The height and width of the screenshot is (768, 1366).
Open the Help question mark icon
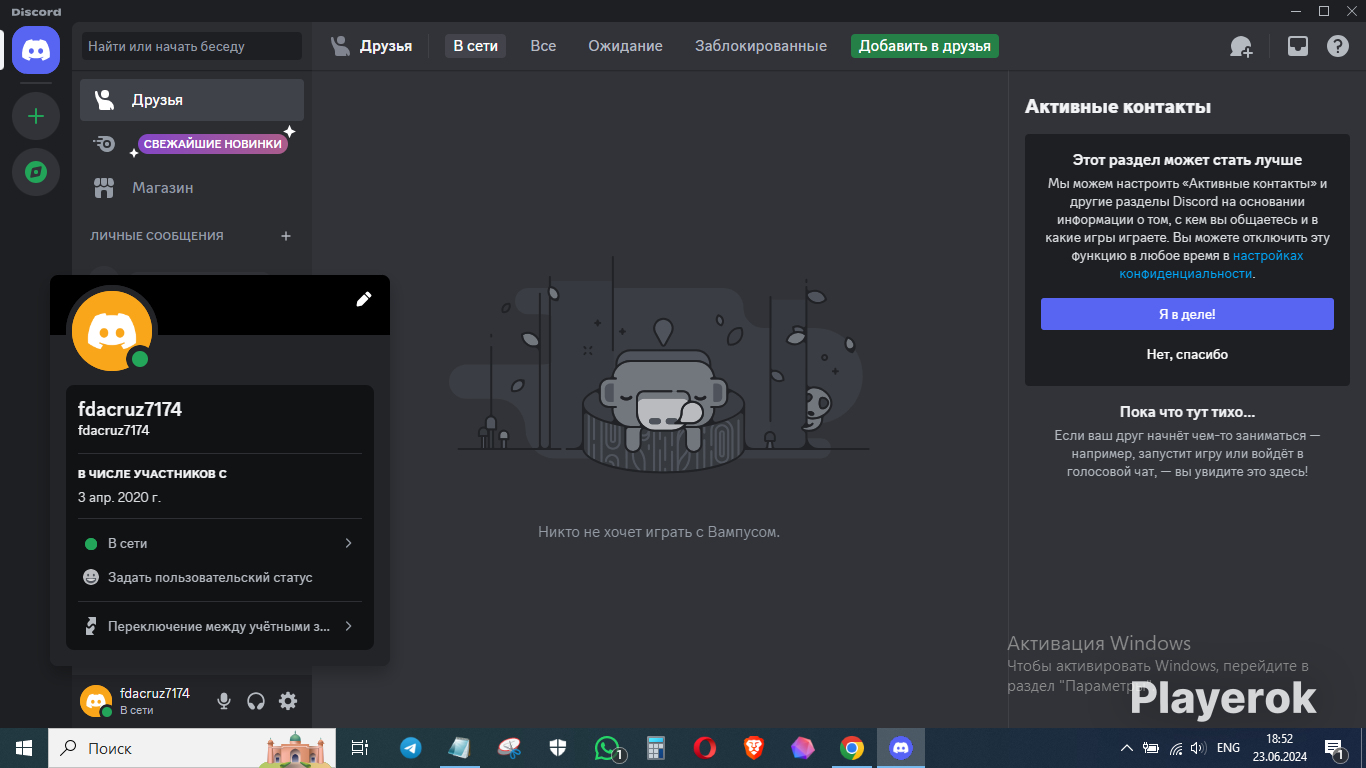pyautogui.click(x=1337, y=46)
